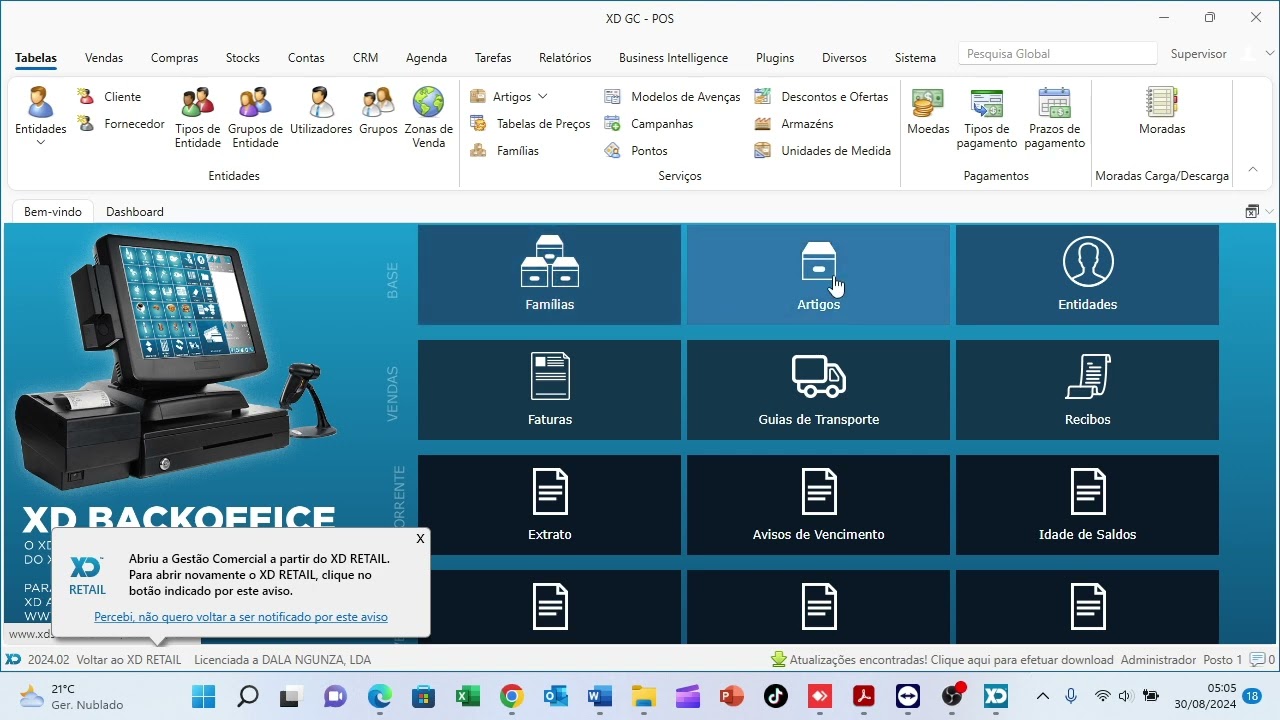The image size is (1280, 720).
Task: Open the tab list dropdown arrow
Action: click(x=1270, y=212)
